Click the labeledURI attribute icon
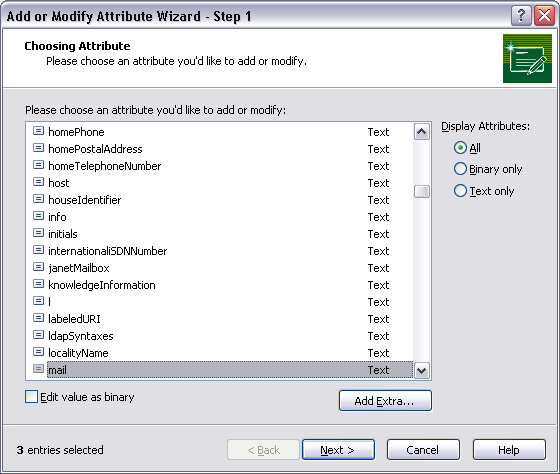560x474 pixels. pyautogui.click(x=38, y=318)
